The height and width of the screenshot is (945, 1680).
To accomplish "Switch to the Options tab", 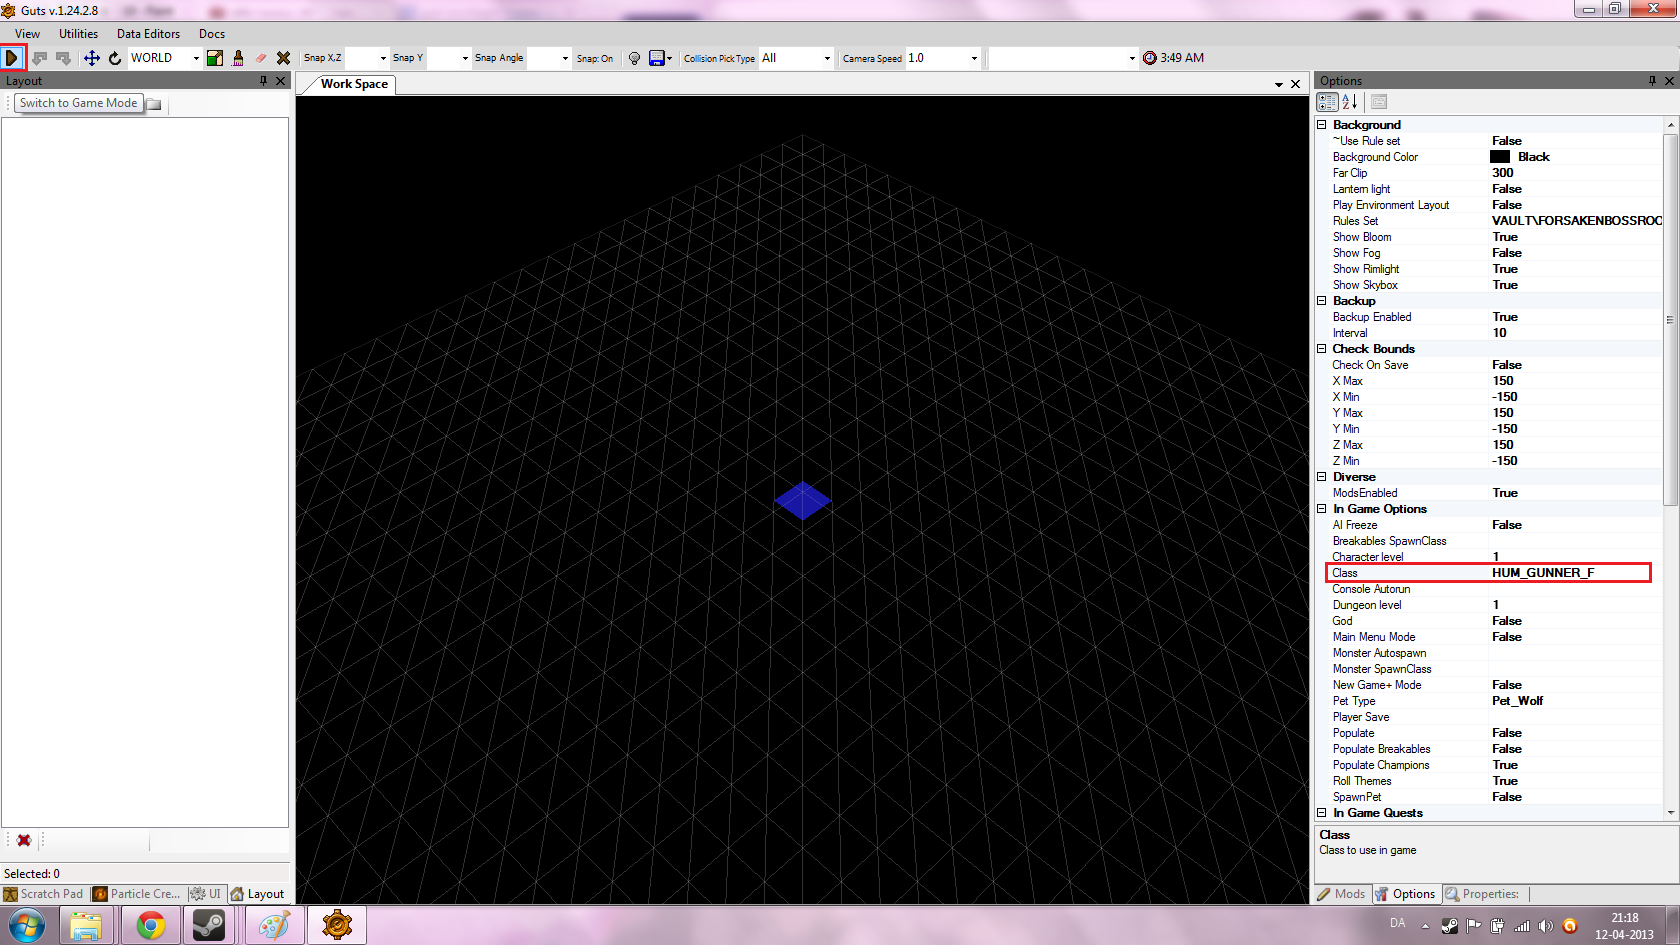I will [1406, 894].
